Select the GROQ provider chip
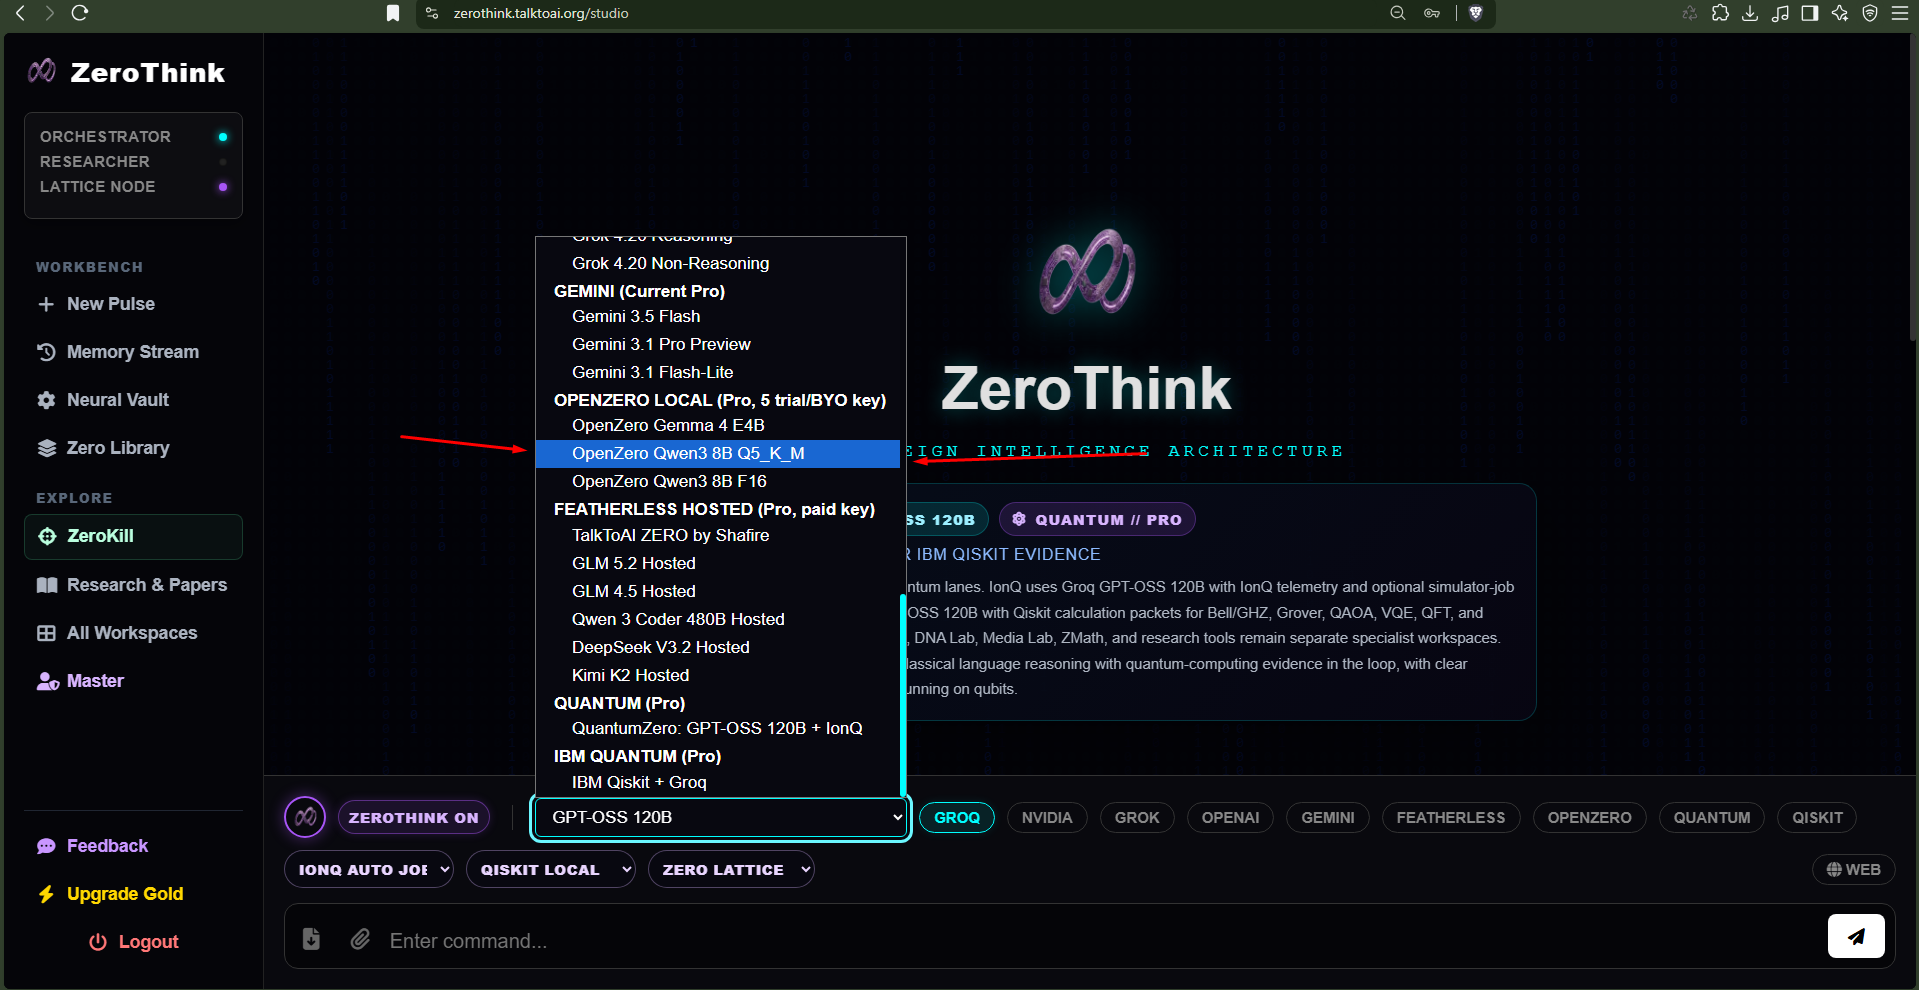1919x990 pixels. (957, 817)
